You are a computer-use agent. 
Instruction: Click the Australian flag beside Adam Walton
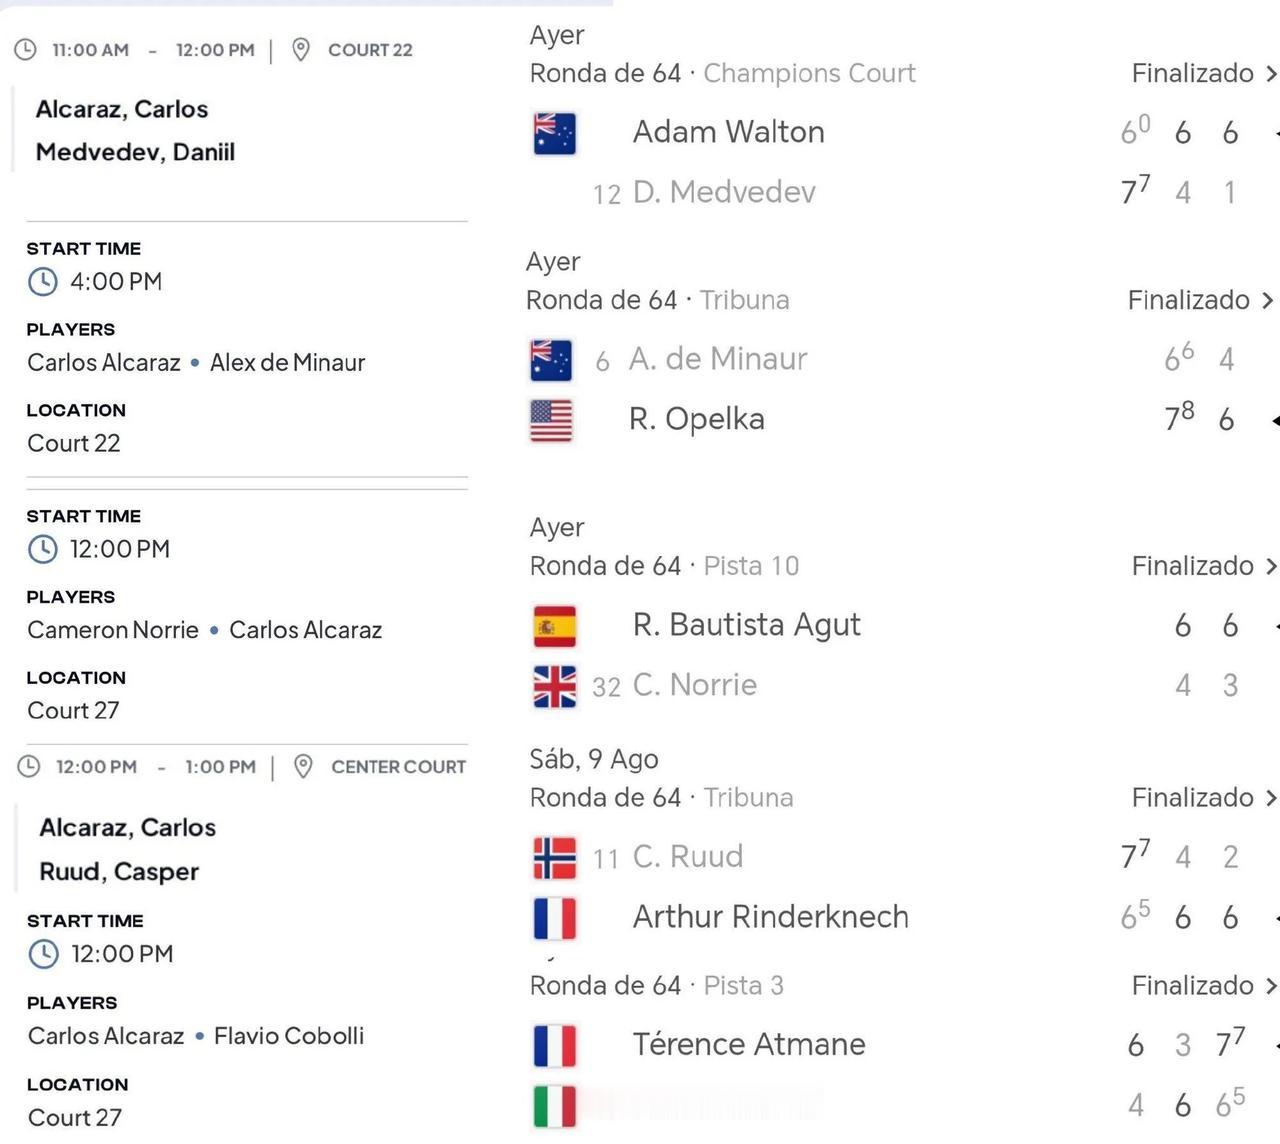point(555,133)
